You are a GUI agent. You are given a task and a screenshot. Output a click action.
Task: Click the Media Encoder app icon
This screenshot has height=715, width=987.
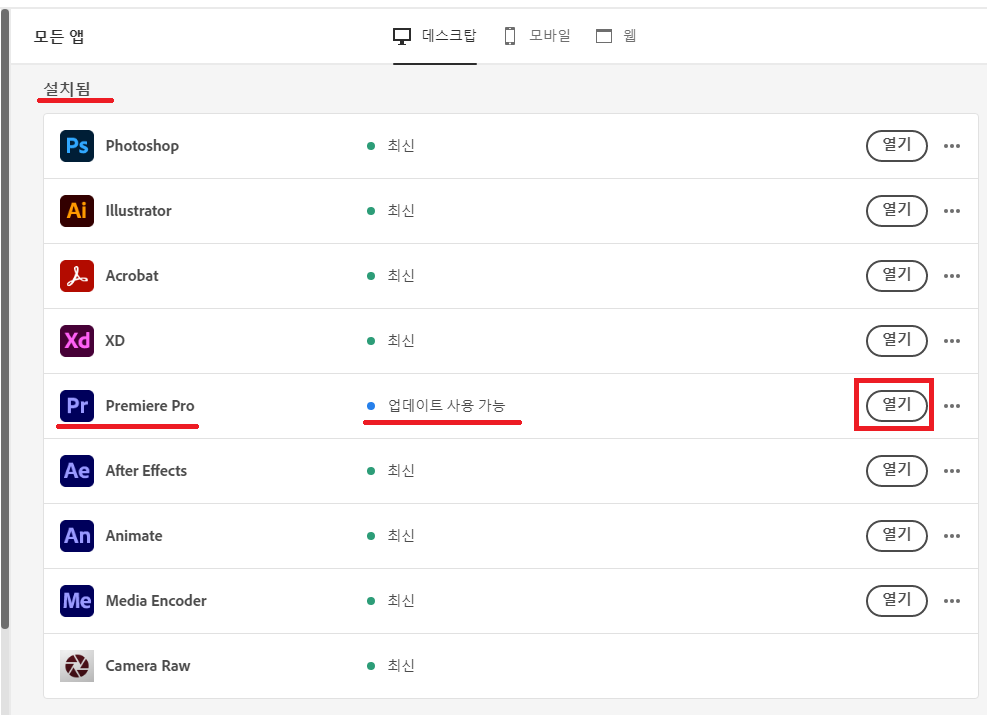coord(77,600)
